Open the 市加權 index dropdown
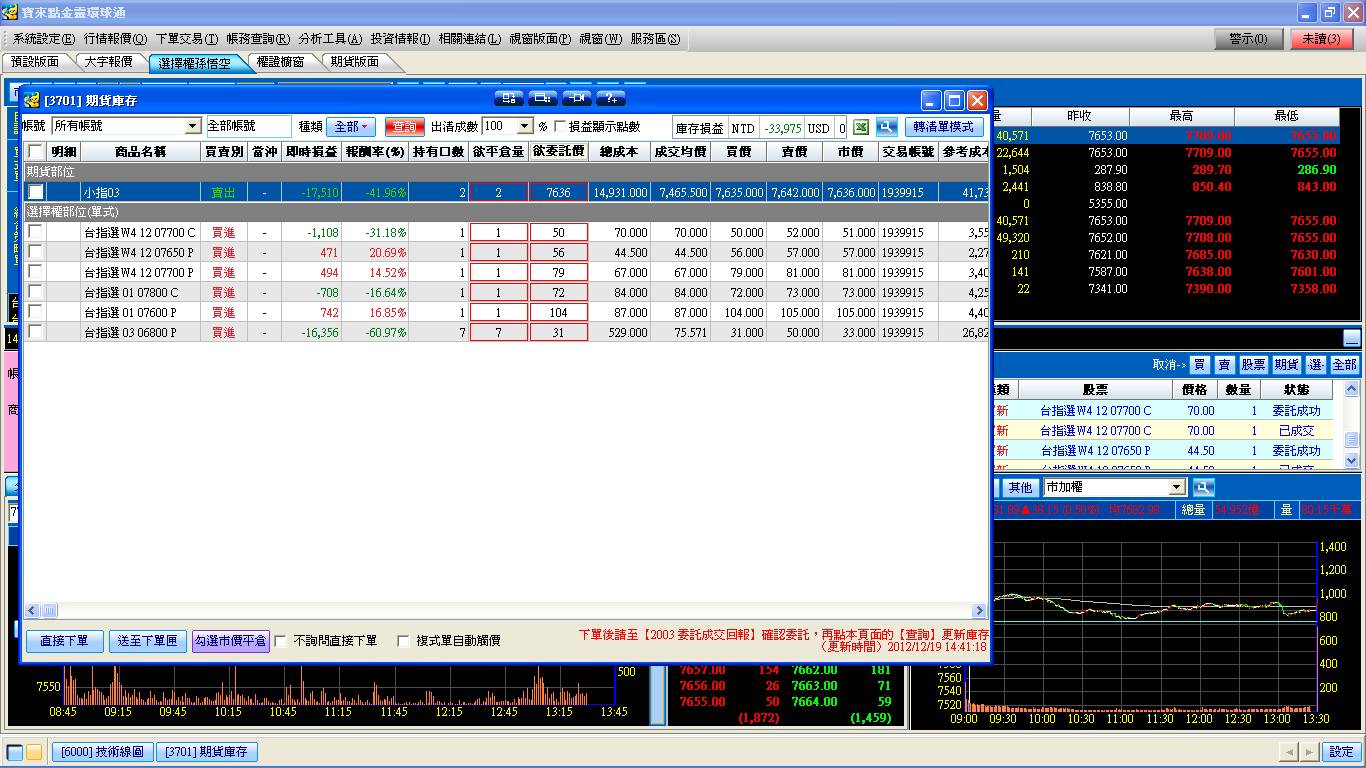Image resolution: width=1366 pixels, height=768 pixels. (1177, 487)
